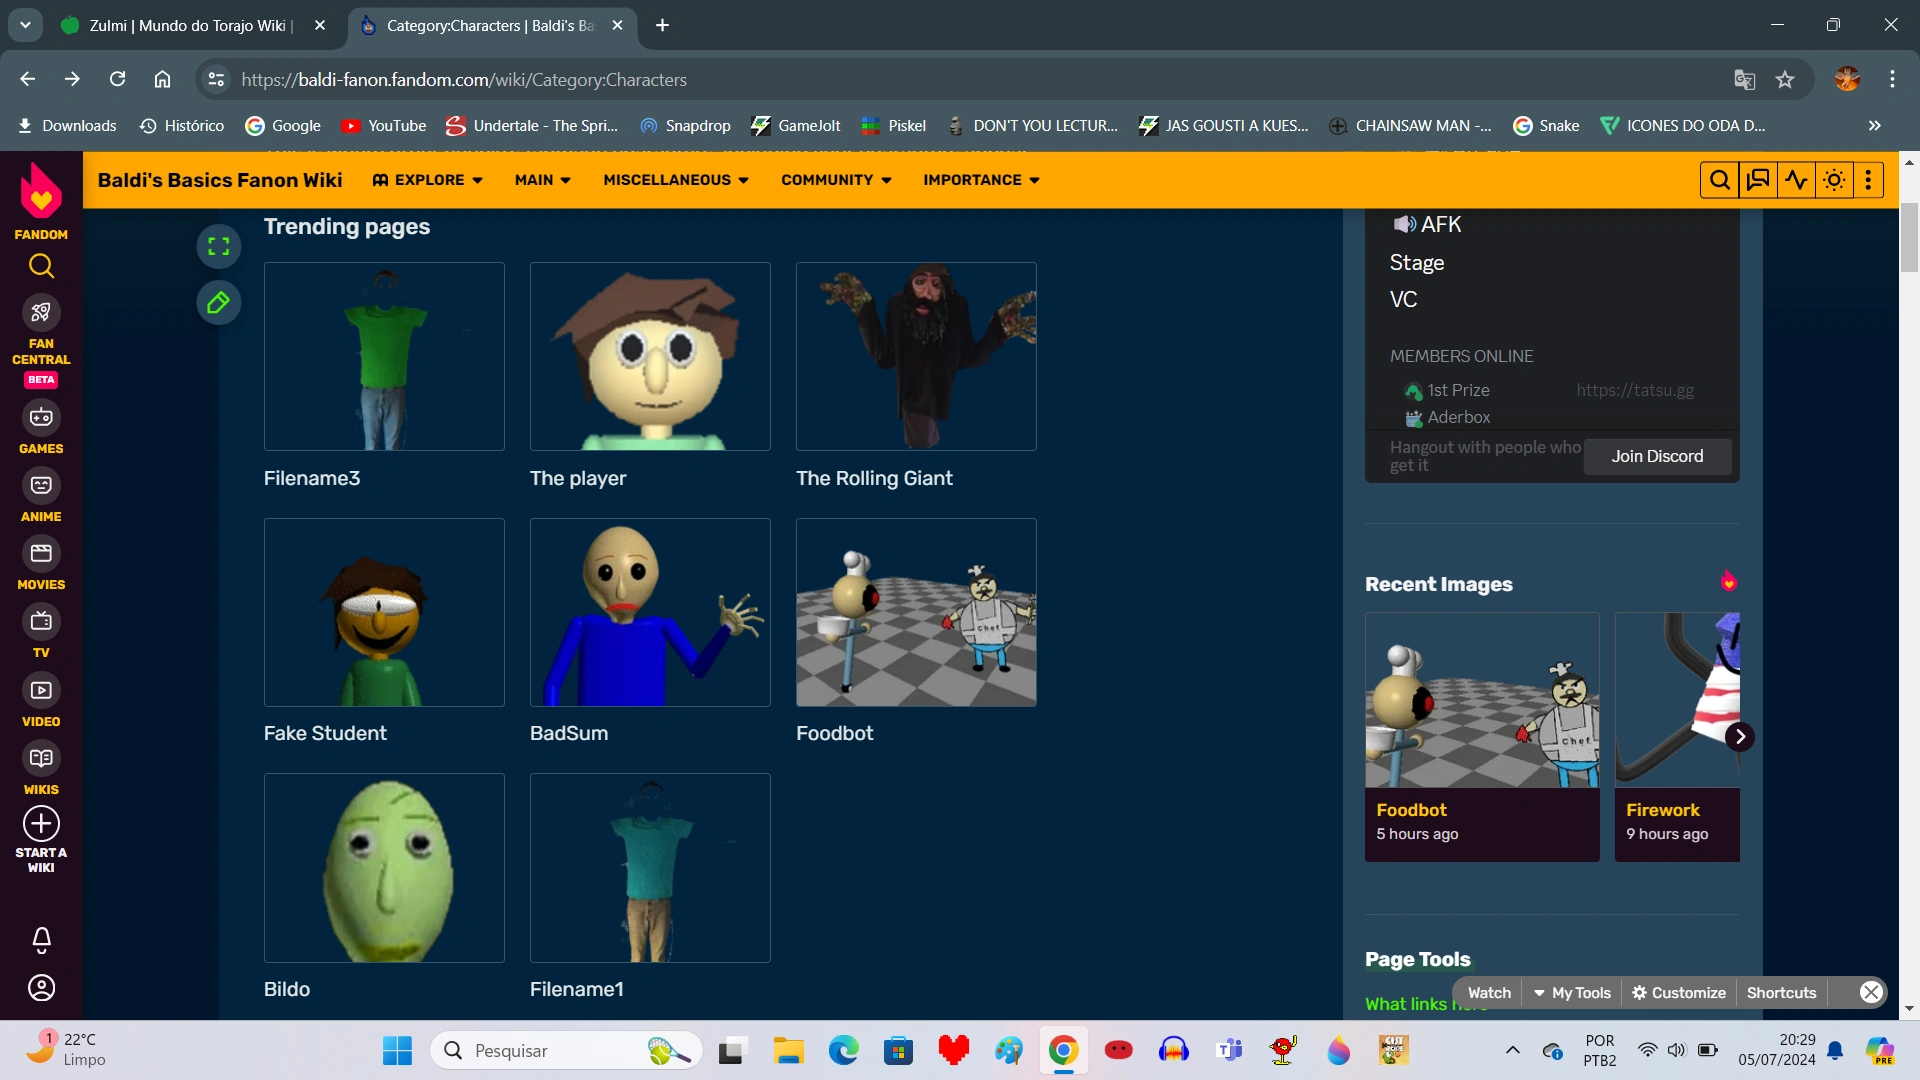Image resolution: width=1920 pixels, height=1080 pixels.
Task: Open the Community nav menu
Action: [x=836, y=180]
